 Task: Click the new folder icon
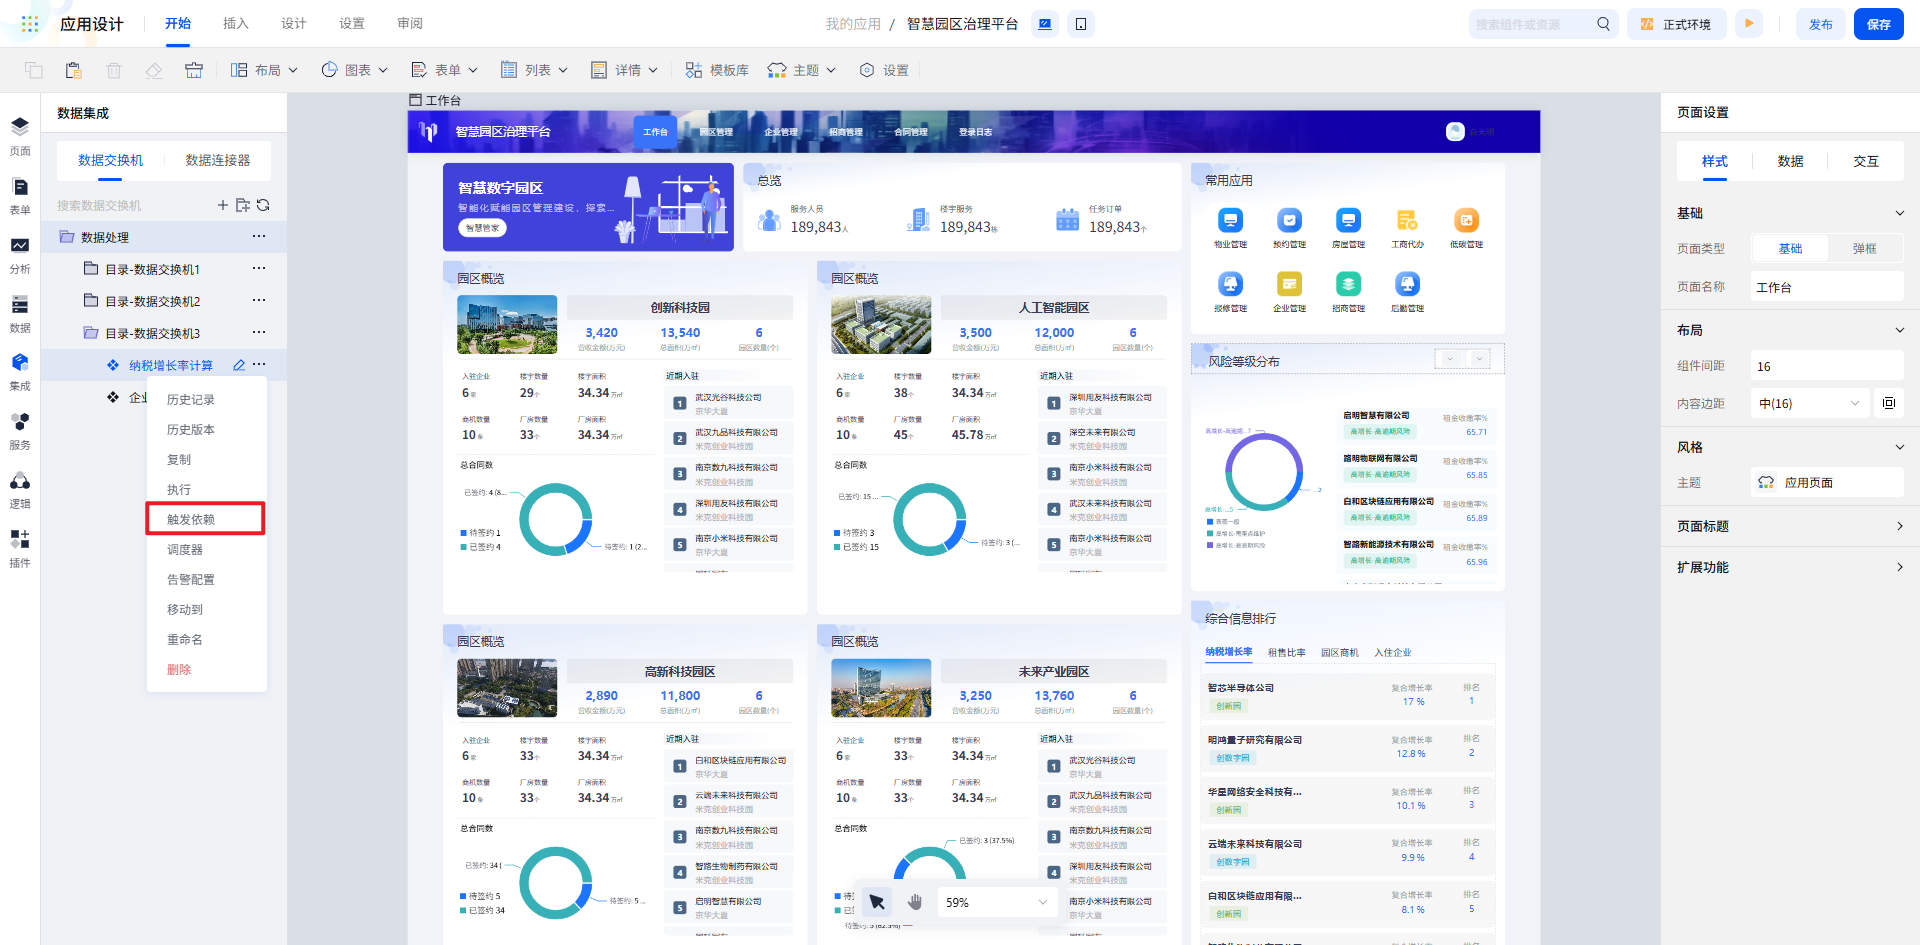243,205
